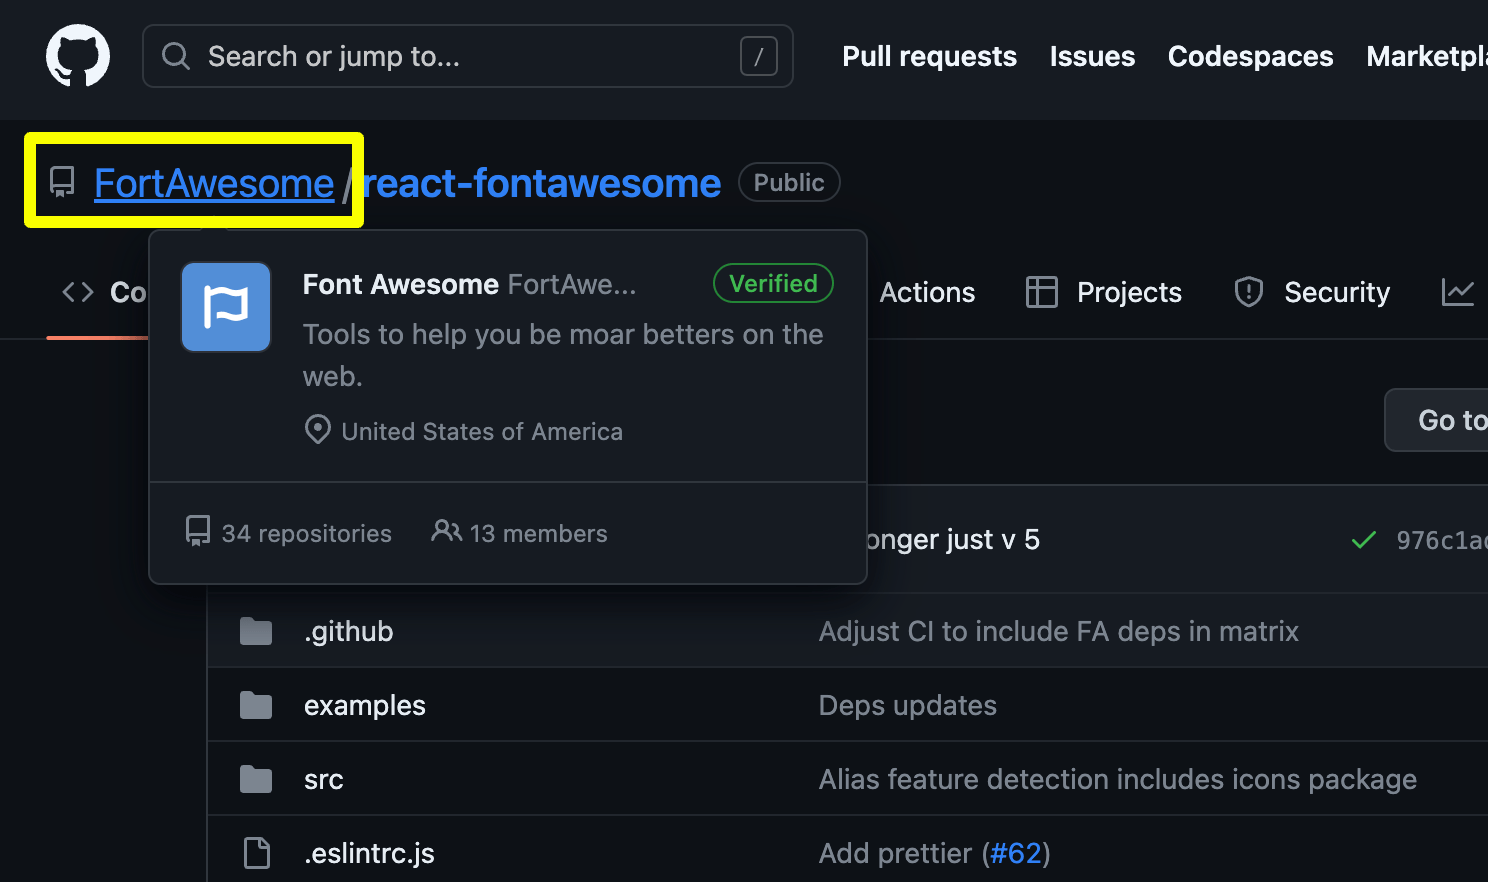The height and width of the screenshot is (882, 1488).
Task: Click the Insights graph icon
Action: (x=1458, y=292)
